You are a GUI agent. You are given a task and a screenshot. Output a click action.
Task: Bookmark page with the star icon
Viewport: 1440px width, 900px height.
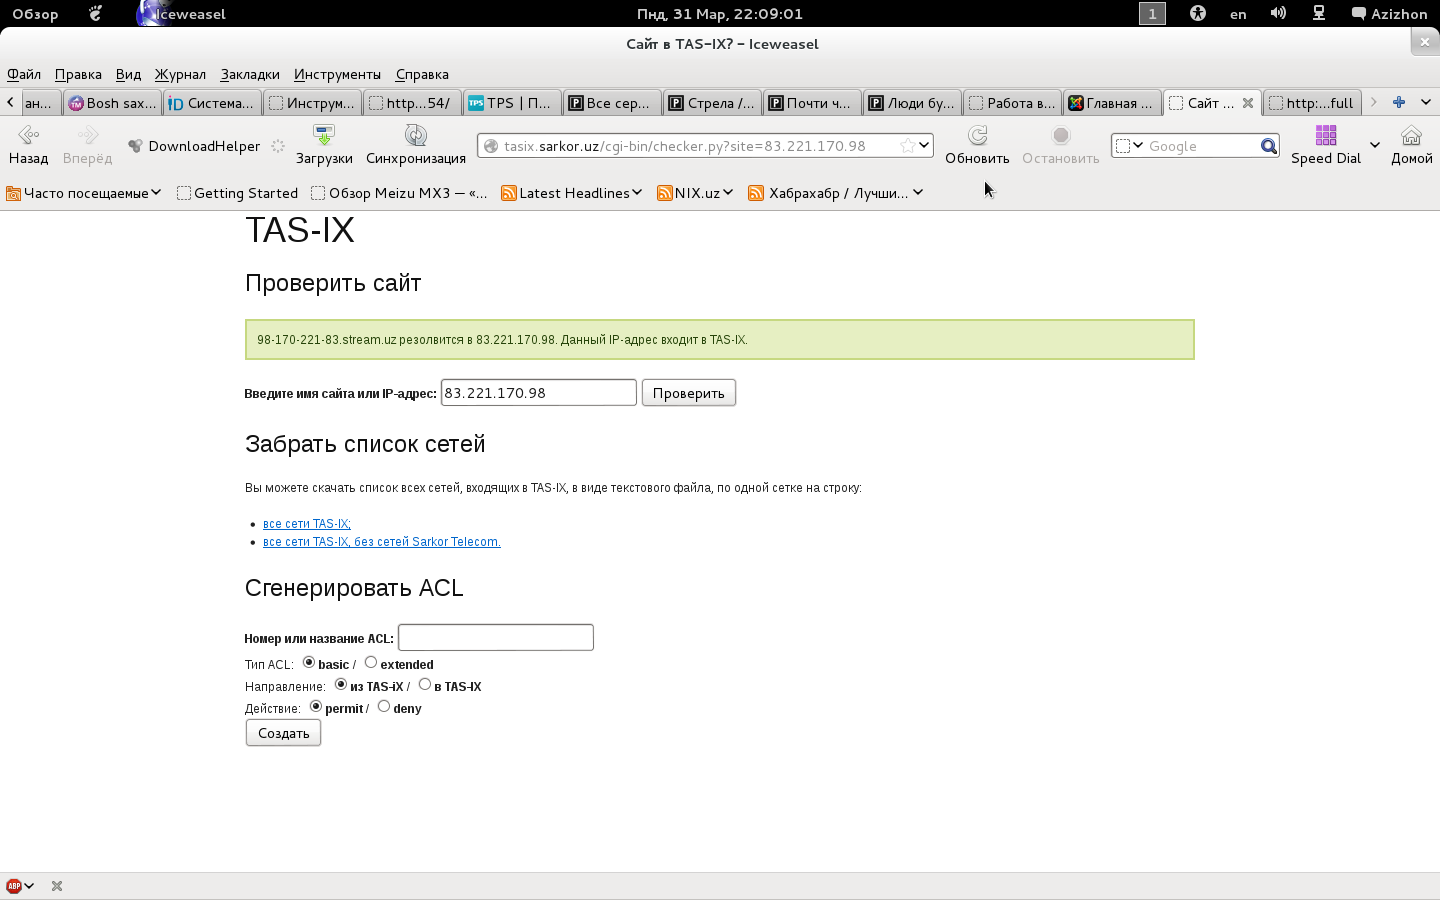(907, 146)
